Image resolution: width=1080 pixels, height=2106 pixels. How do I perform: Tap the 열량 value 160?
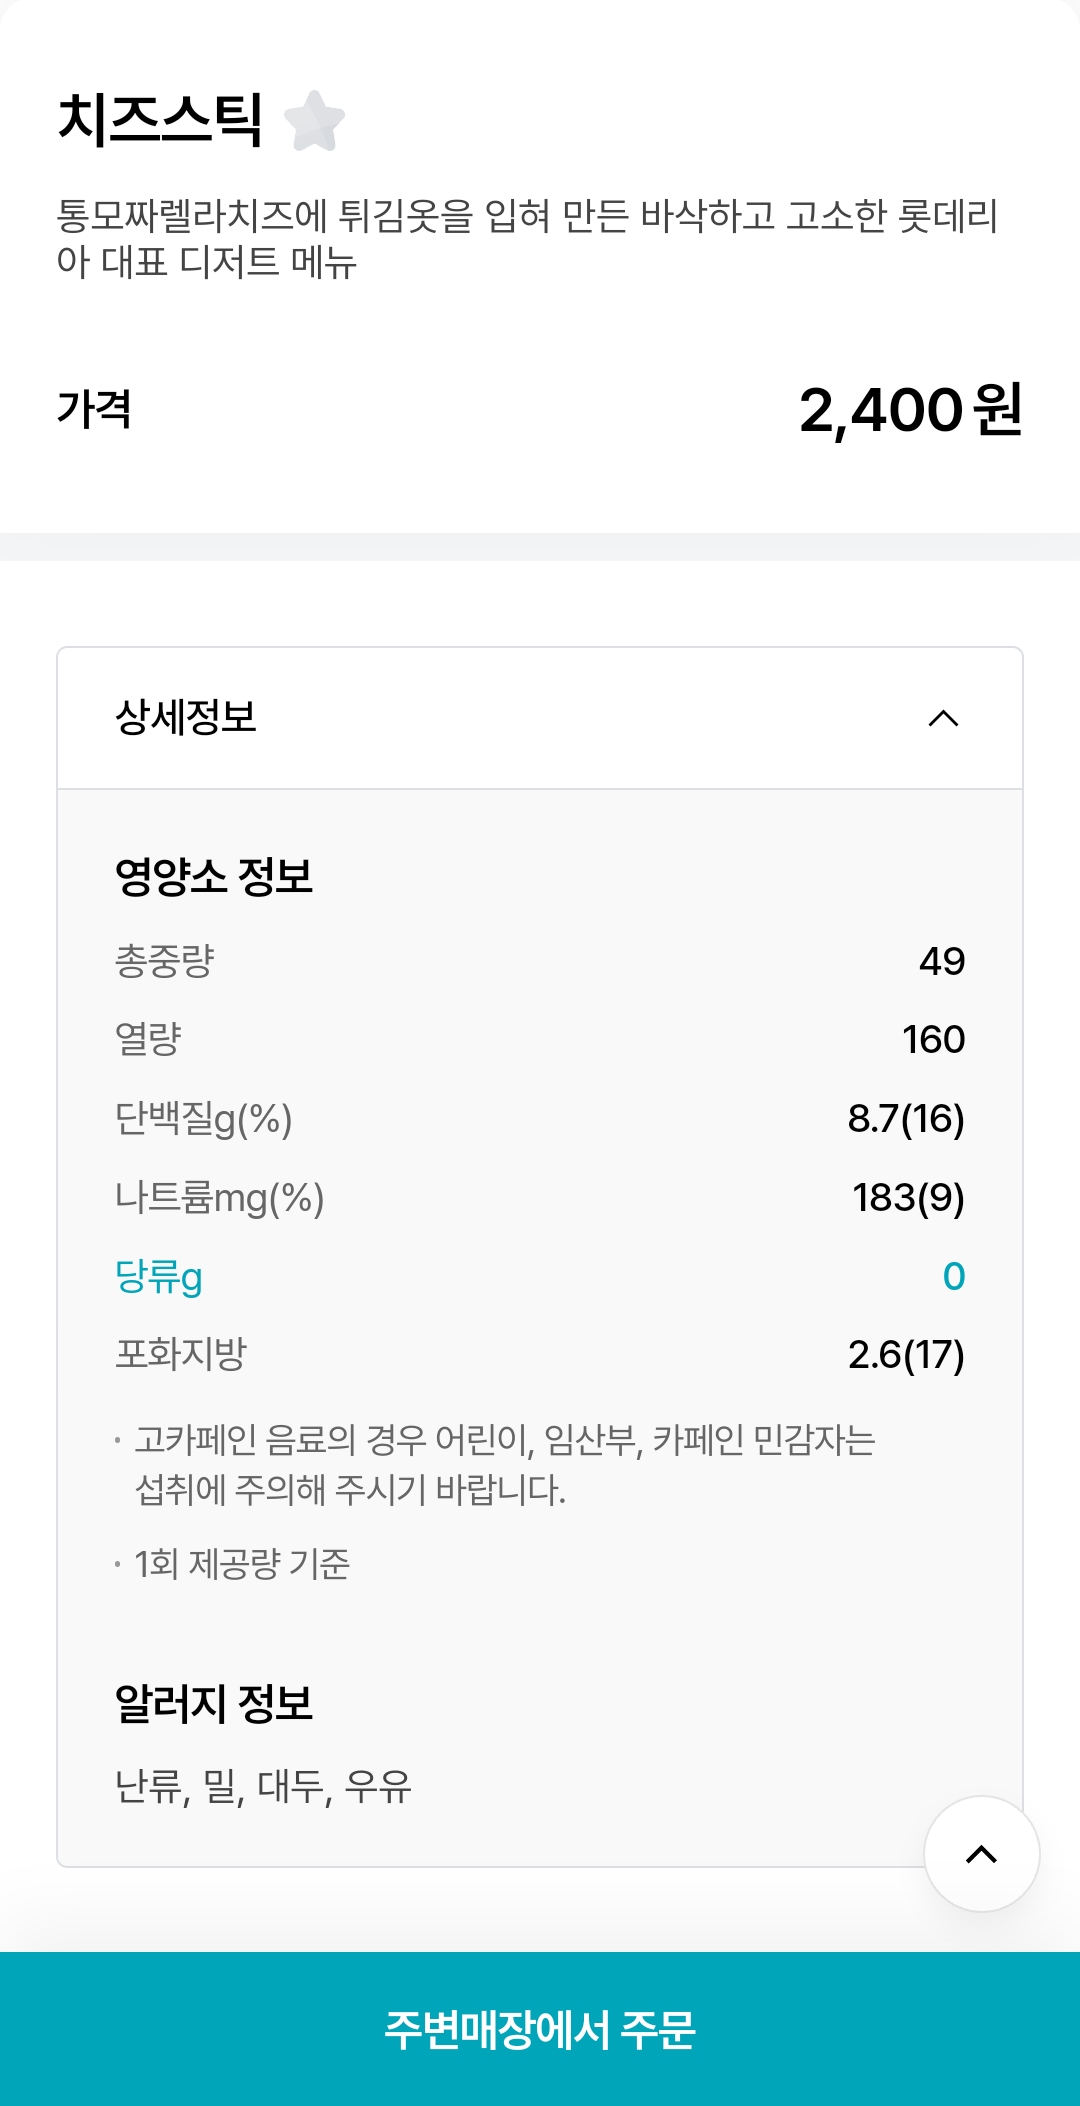tap(933, 1039)
